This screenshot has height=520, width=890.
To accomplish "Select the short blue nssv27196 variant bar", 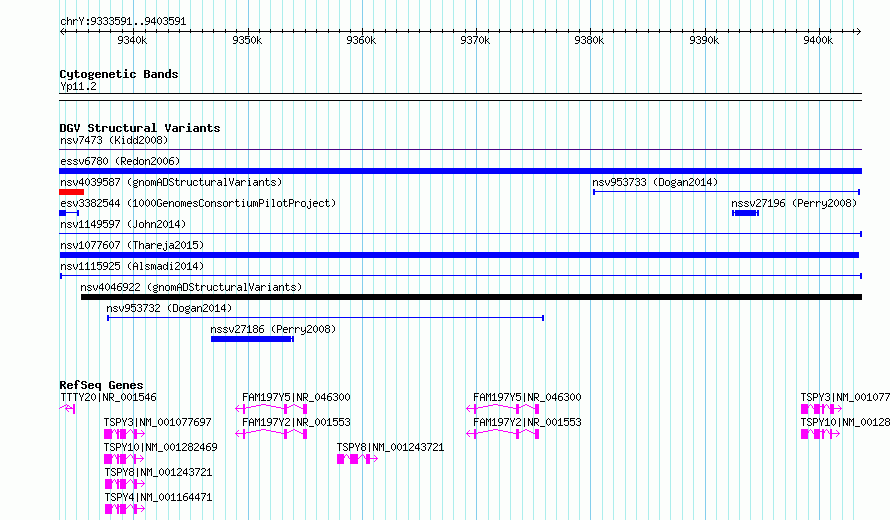I will [745, 213].
